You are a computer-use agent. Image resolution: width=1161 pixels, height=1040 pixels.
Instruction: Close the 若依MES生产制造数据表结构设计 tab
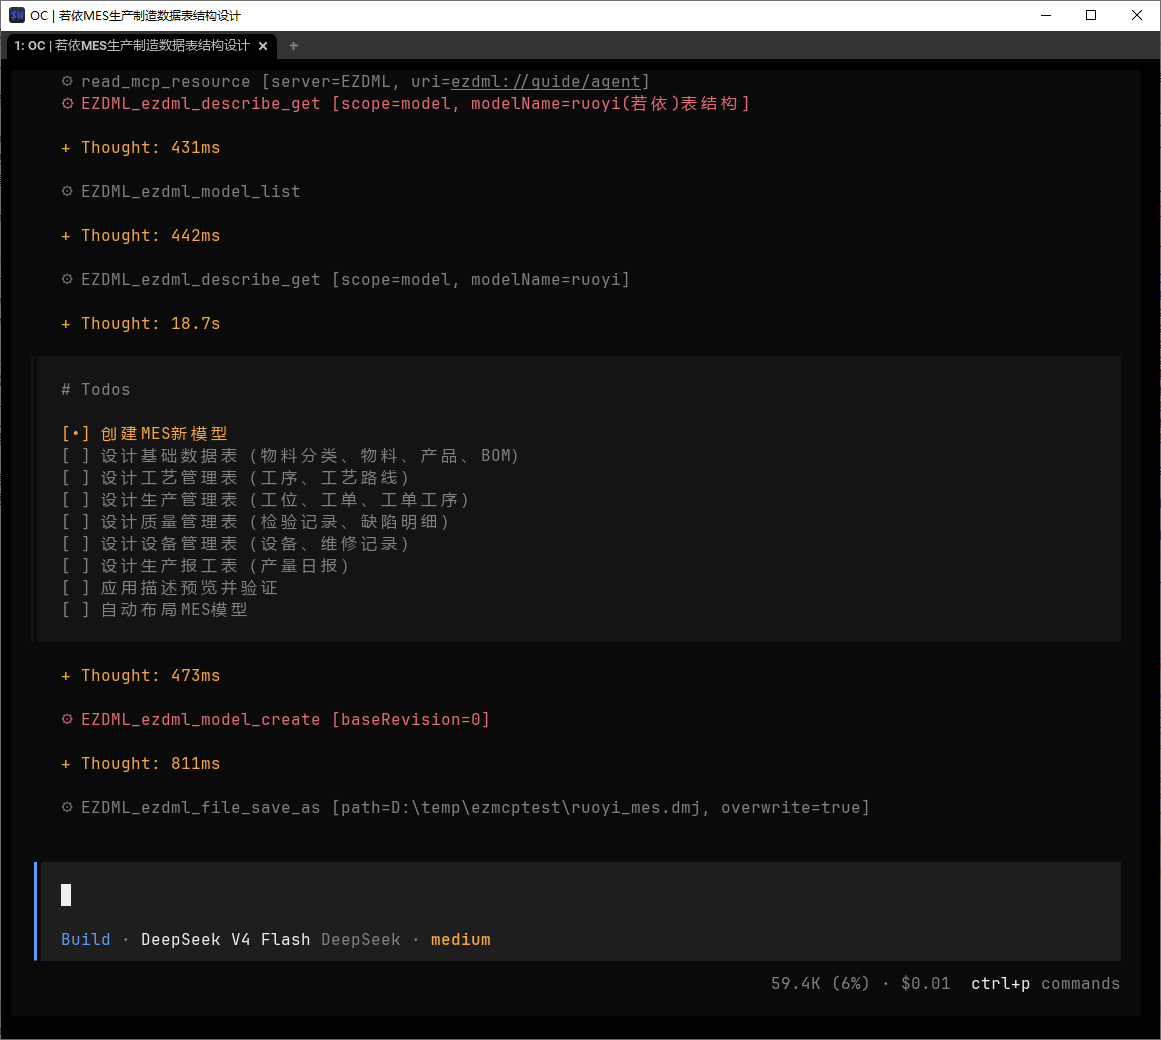[x=263, y=46]
